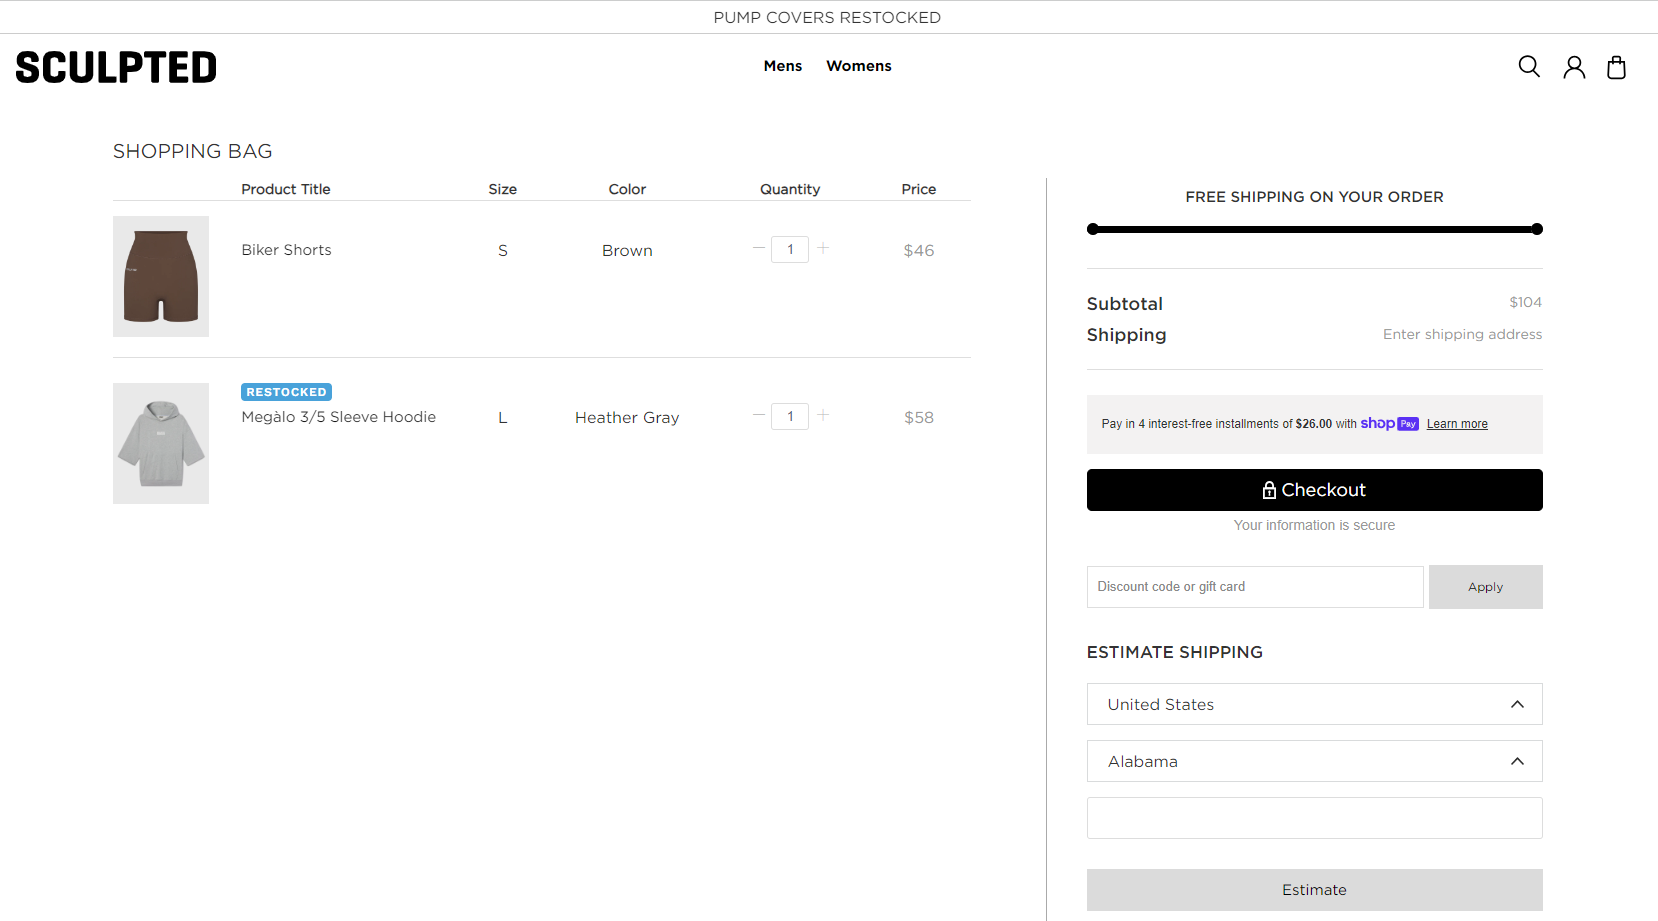Open the Womens menu
1658x921 pixels.
[x=858, y=66]
